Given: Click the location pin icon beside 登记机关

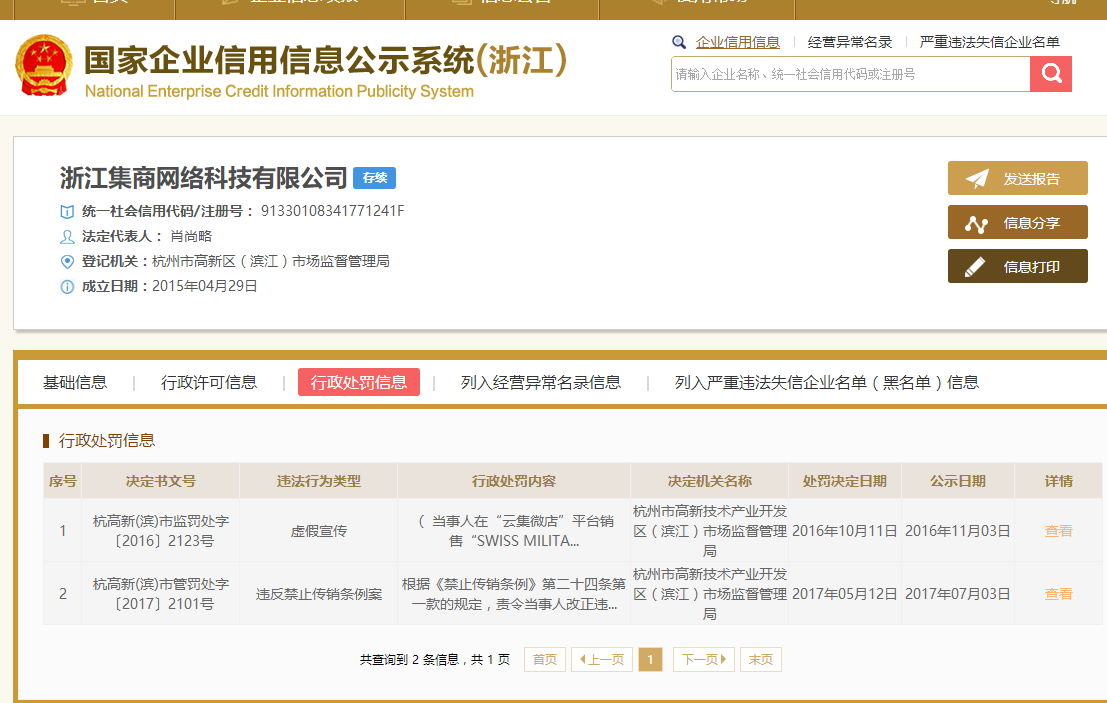Looking at the screenshot, I should [66, 261].
